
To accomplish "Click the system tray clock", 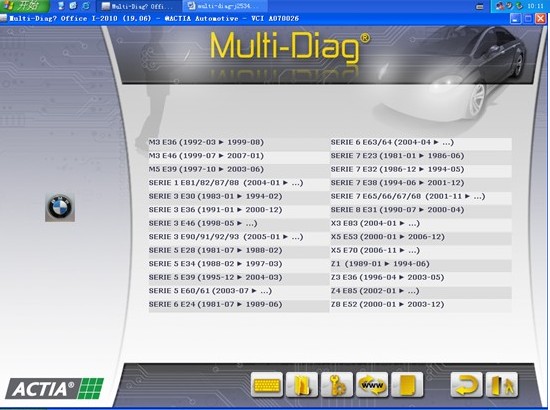I will tap(535, 6).
